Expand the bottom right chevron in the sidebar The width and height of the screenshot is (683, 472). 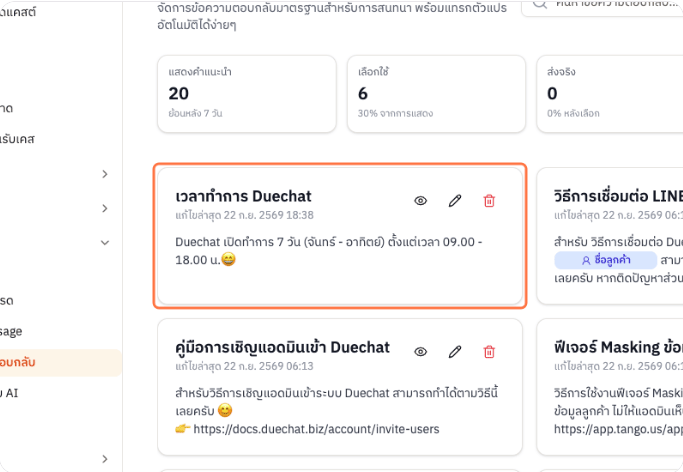tap(105, 459)
